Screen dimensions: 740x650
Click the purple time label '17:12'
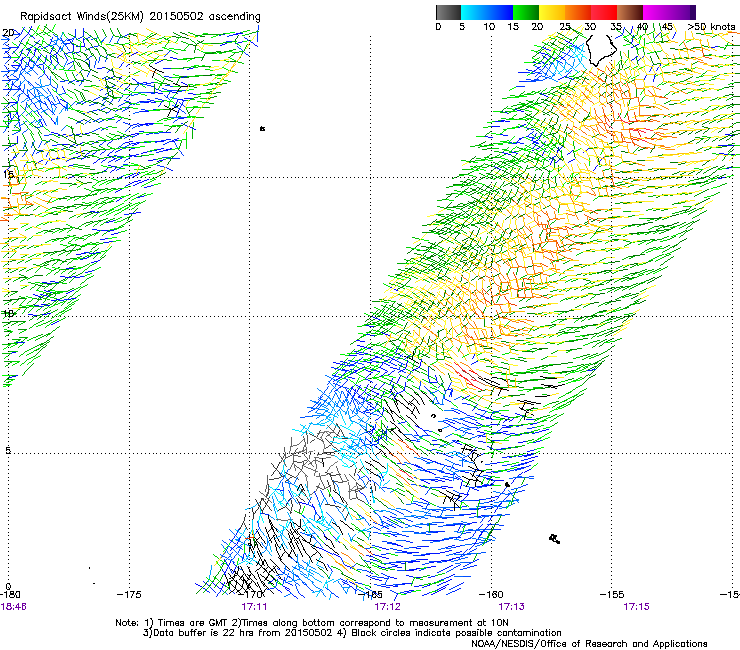coord(387,607)
